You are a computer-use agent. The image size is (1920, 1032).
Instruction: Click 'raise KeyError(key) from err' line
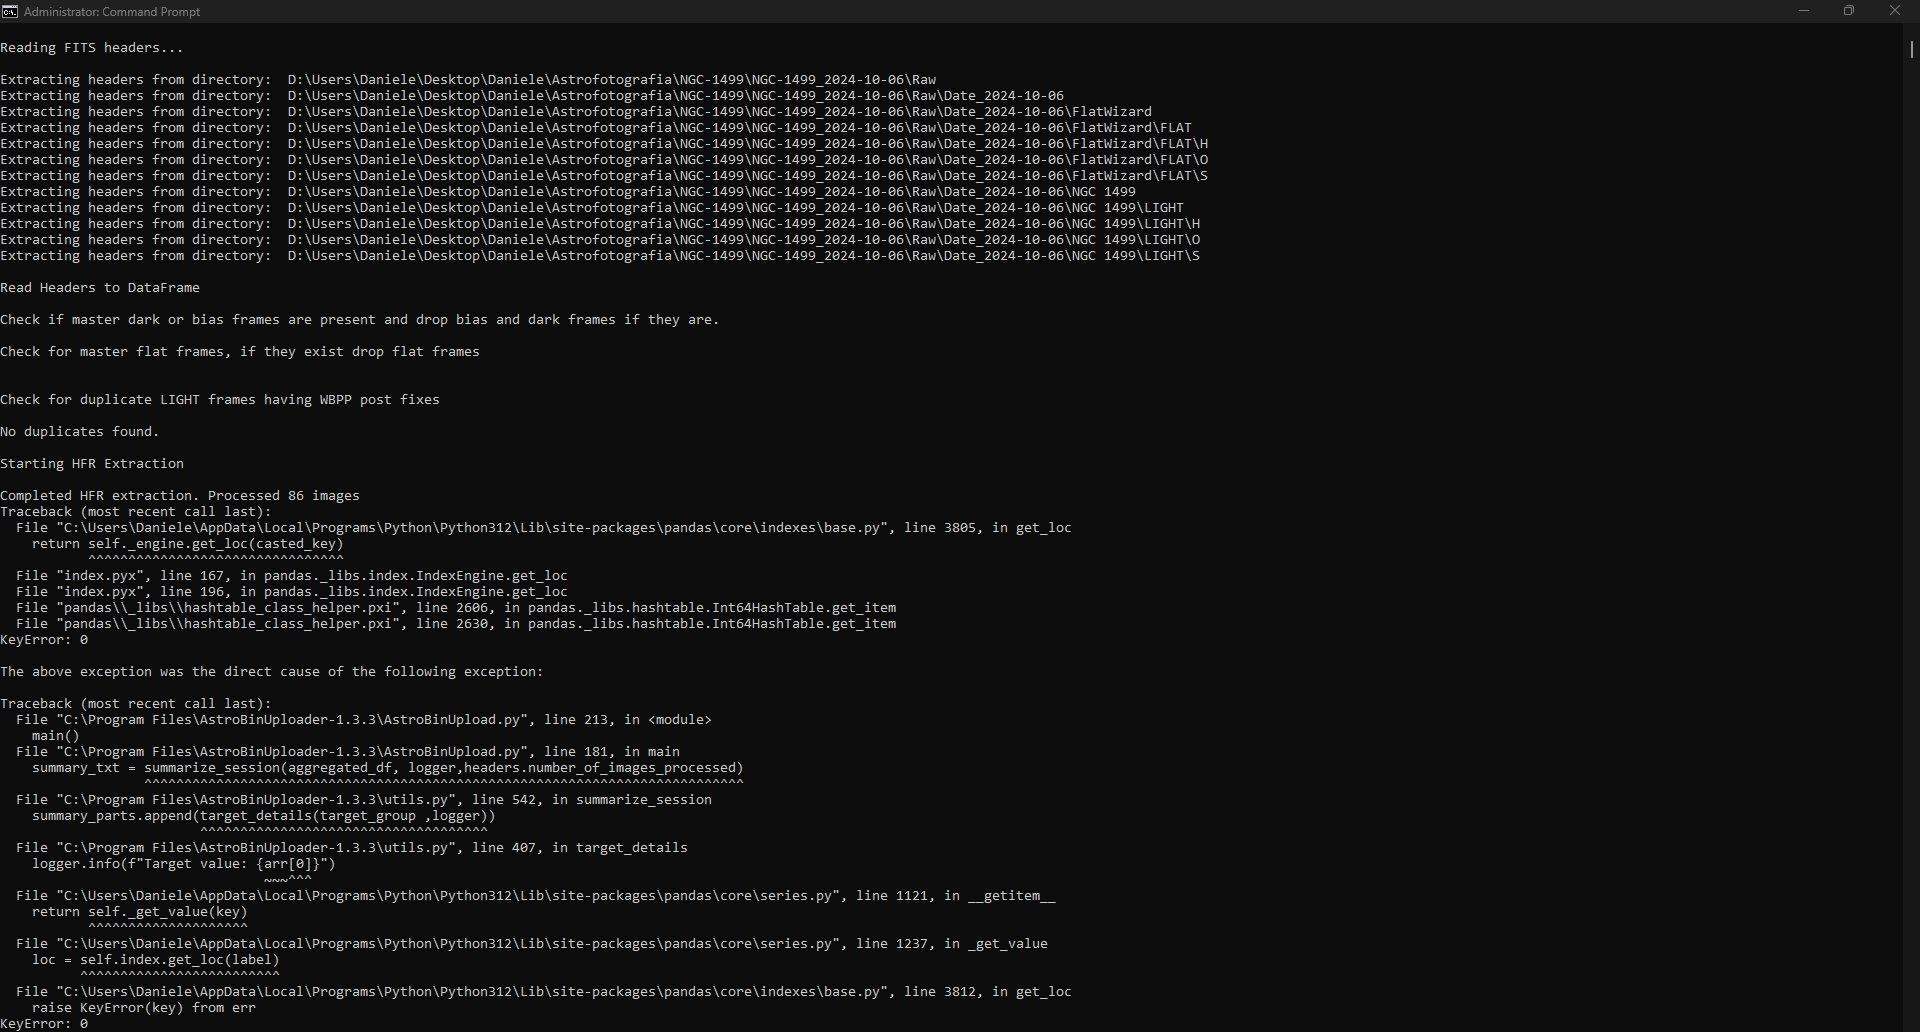(144, 1008)
